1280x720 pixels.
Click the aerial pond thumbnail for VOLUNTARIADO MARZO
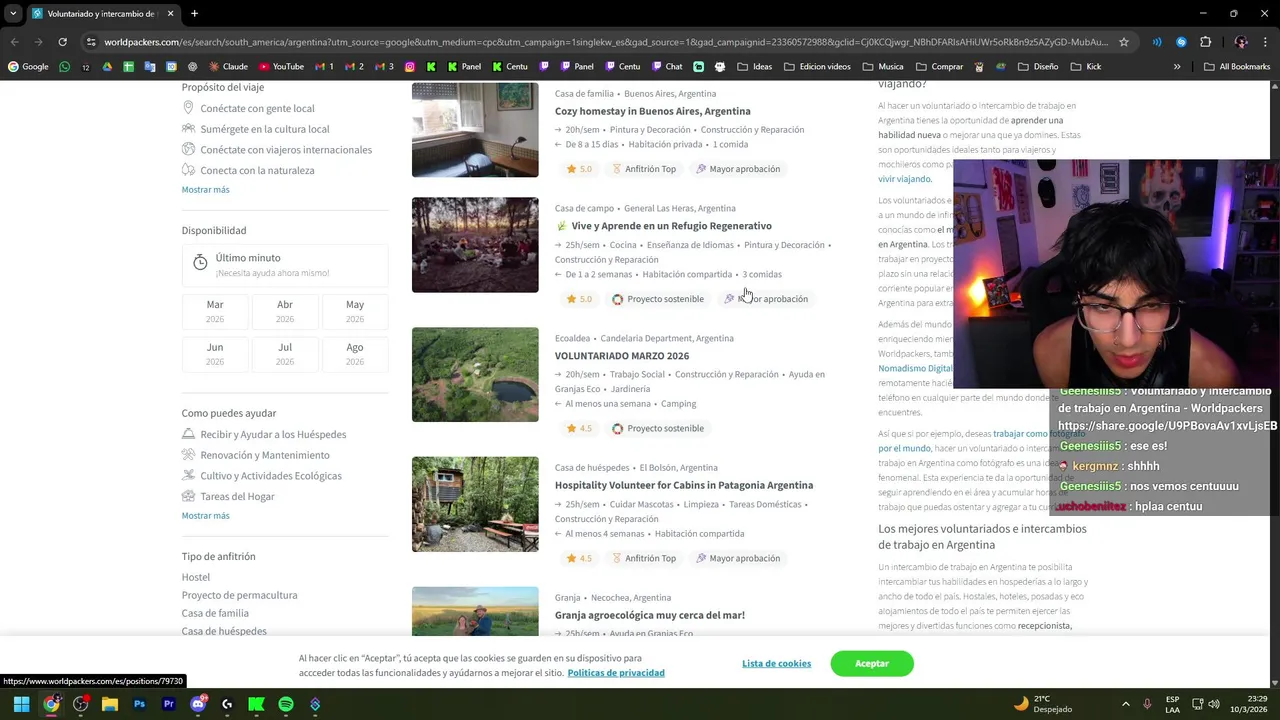click(x=475, y=374)
